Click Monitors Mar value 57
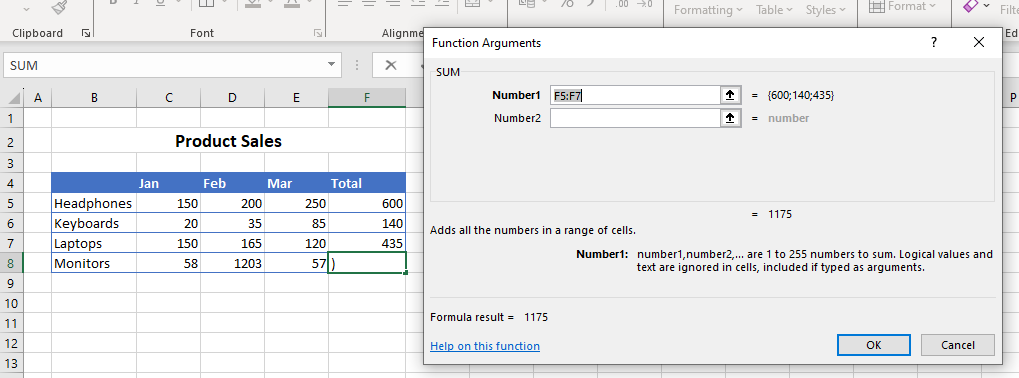This screenshot has height=378, width=1019. [296, 264]
